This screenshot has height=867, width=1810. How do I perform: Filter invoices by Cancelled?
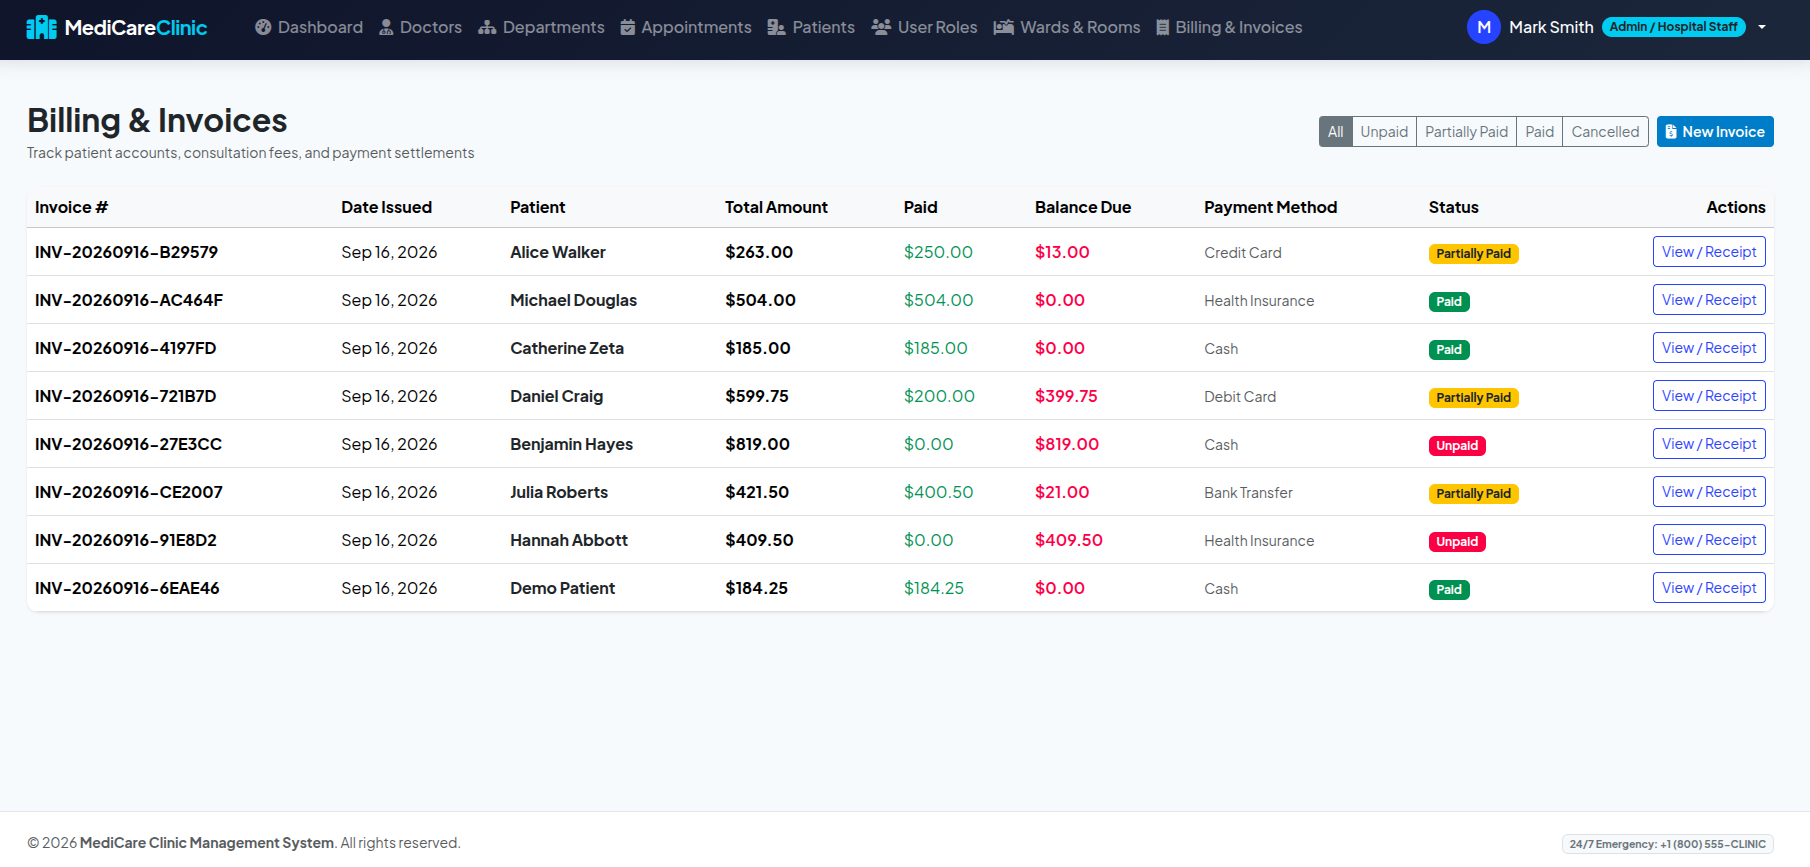pos(1605,131)
